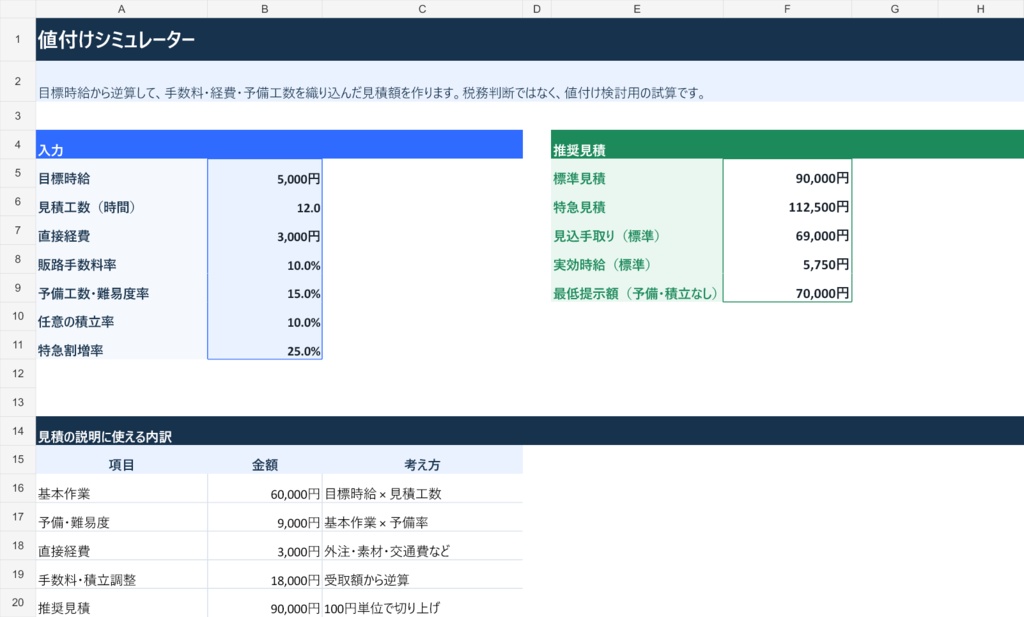Select column A header
Viewport: 1024px width, 617px height.
(121, 8)
